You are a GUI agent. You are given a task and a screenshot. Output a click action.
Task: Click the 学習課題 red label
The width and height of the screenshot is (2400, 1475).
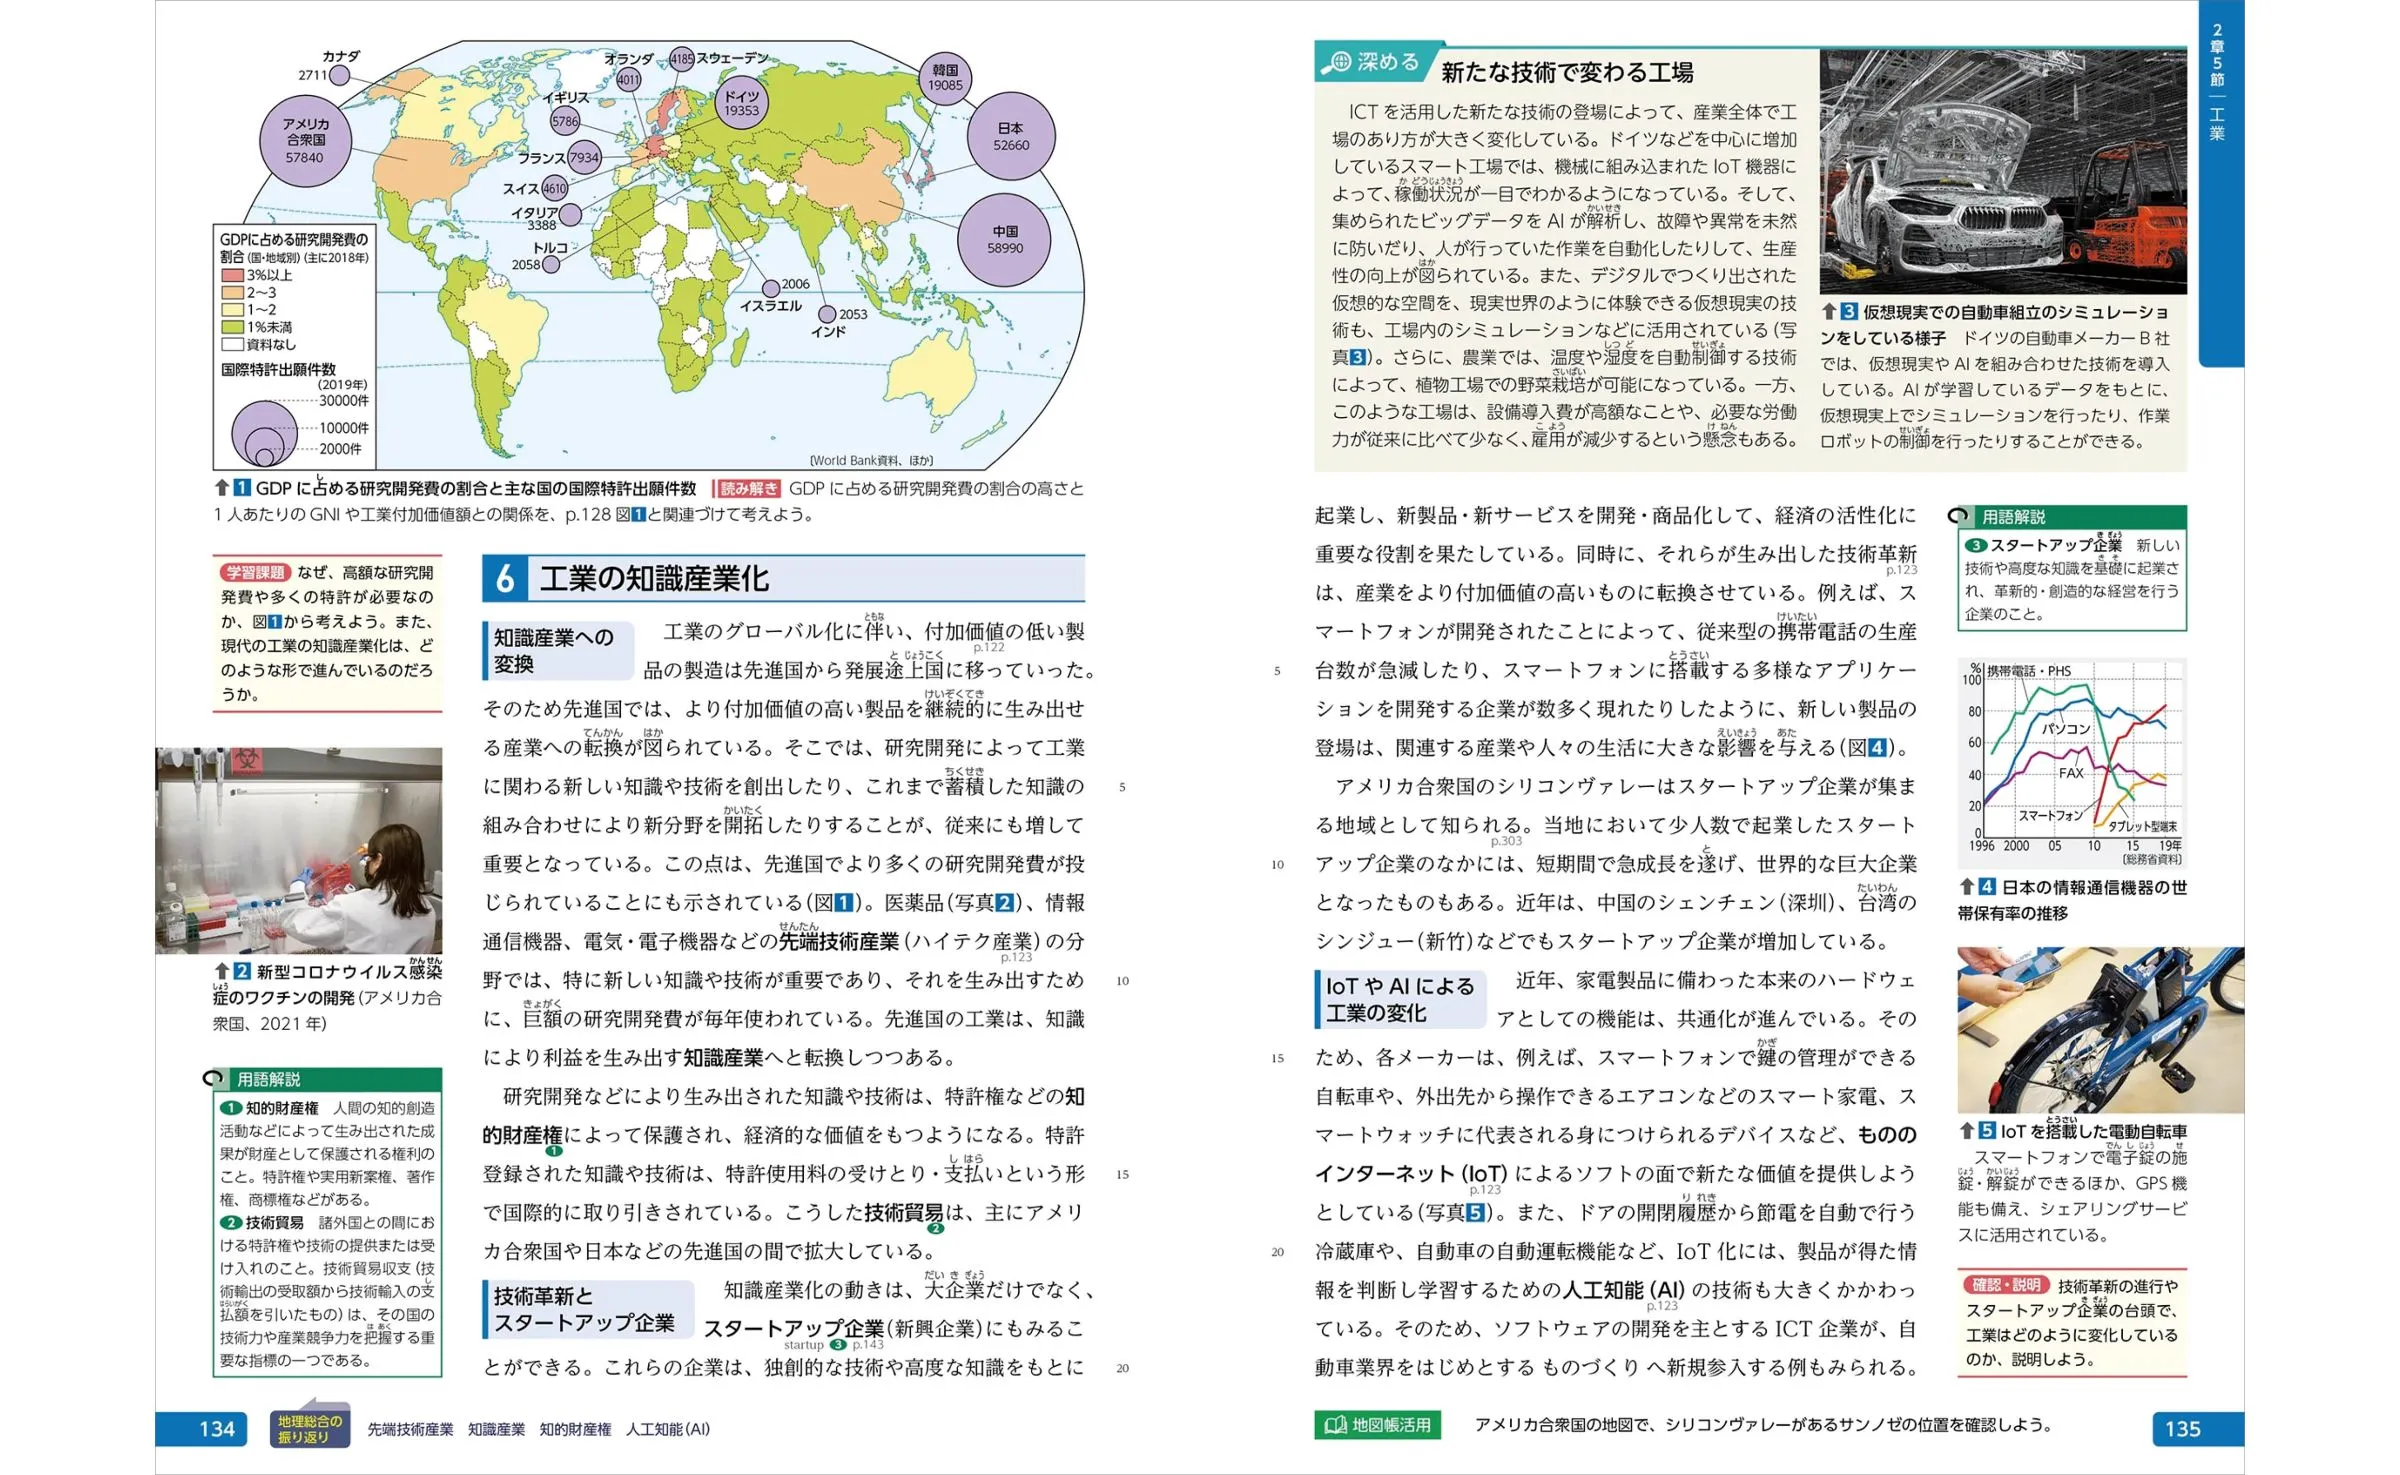pyautogui.click(x=254, y=572)
